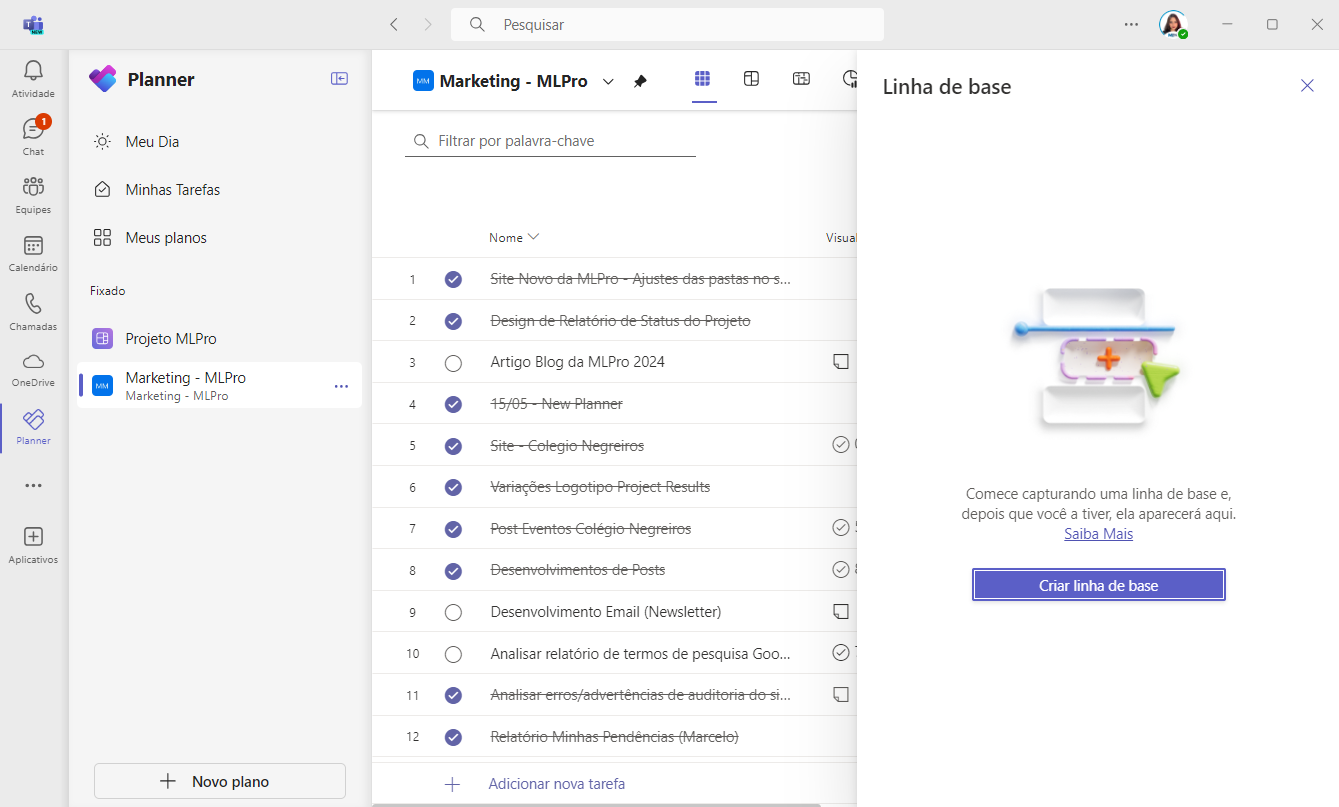Open task Post Eventos Colégio Negreiros
The height and width of the screenshot is (807, 1339).
(590, 529)
